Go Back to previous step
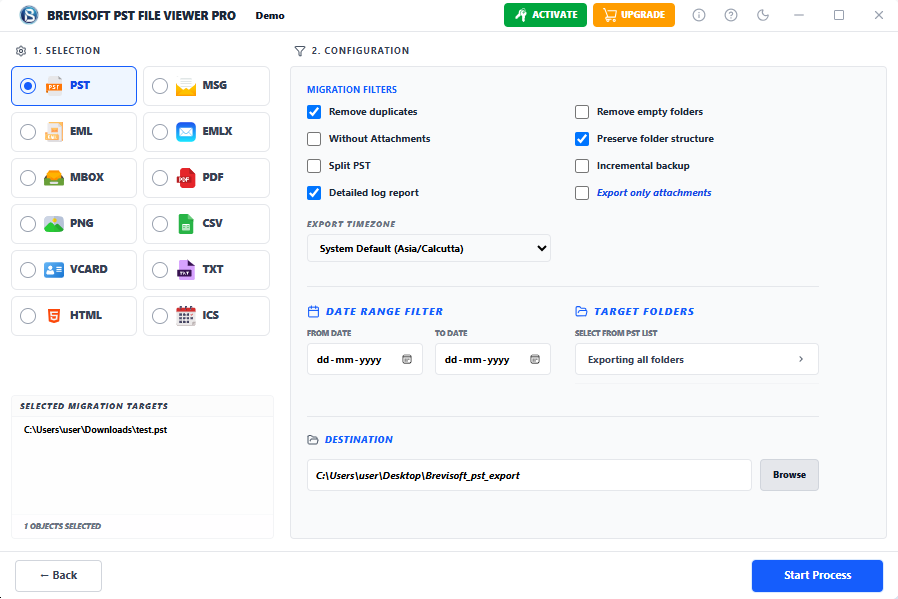The image size is (898, 599). pos(58,576)
